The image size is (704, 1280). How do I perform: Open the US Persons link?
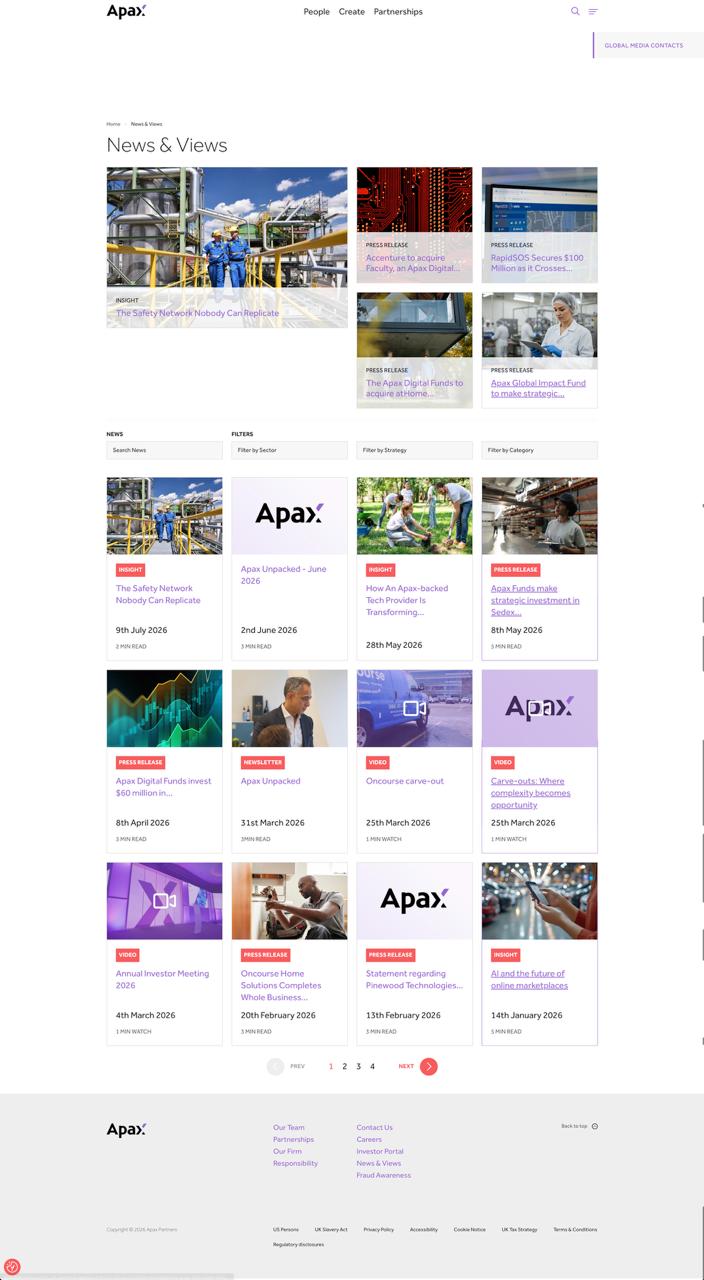tap(285, 1229)
